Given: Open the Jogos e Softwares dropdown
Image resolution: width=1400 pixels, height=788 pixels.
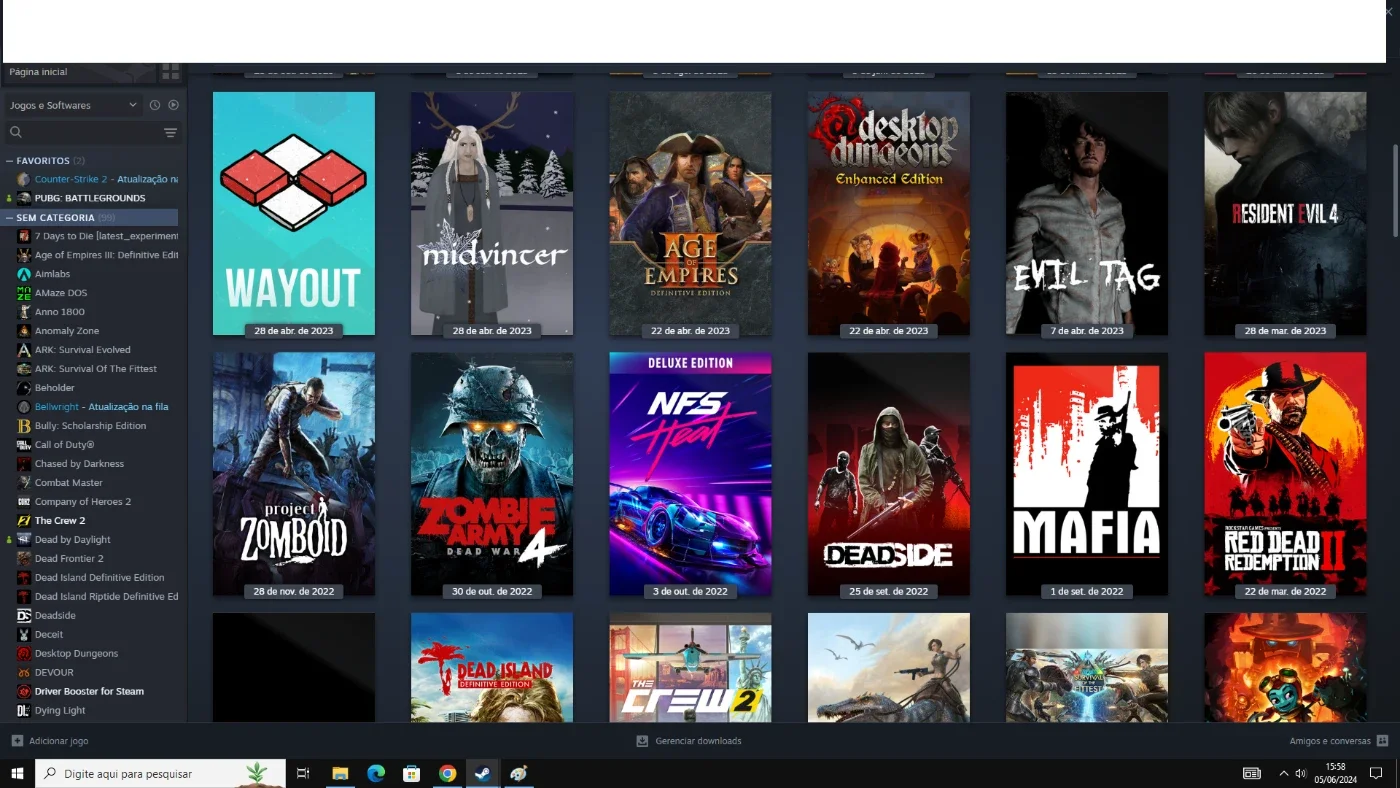Looking at the screenshot, I should click(74, 105).
